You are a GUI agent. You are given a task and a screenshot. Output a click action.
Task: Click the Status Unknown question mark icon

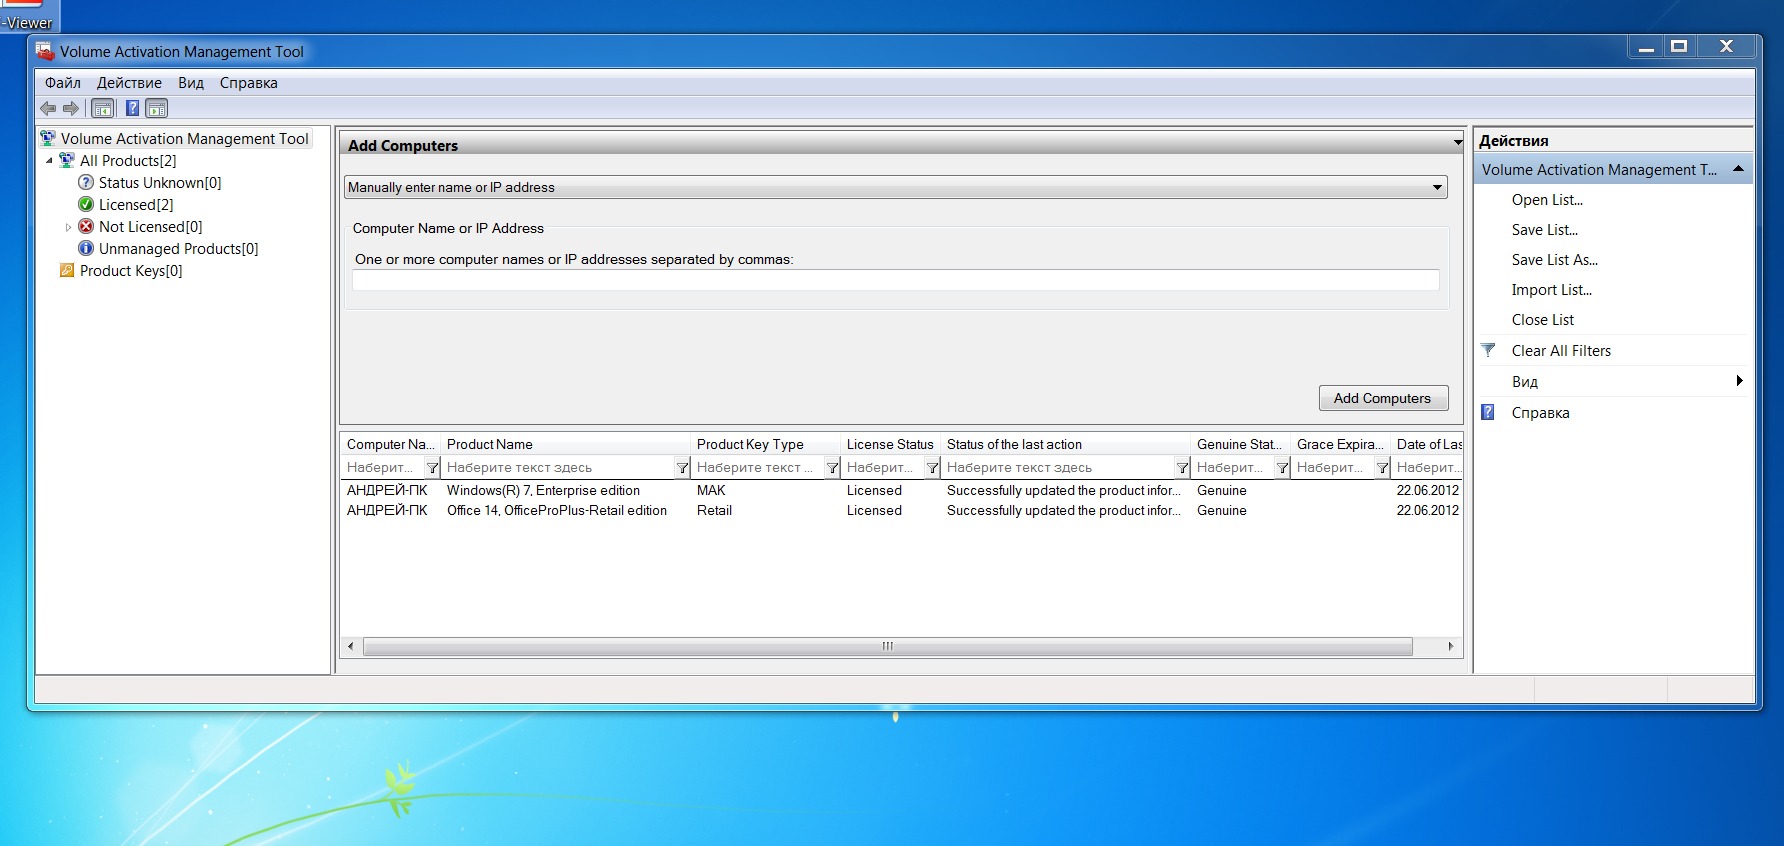[86, 182]
